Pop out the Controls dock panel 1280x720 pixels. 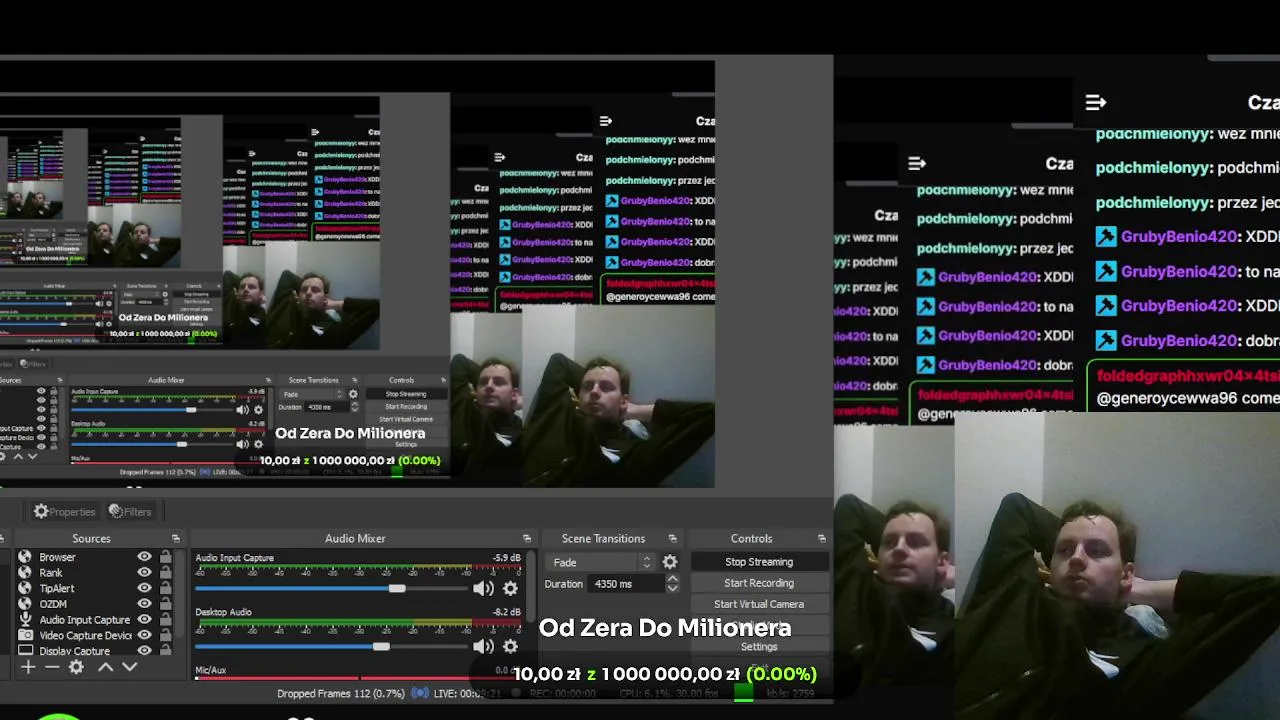pyautogui.click(x=822, y=539)
